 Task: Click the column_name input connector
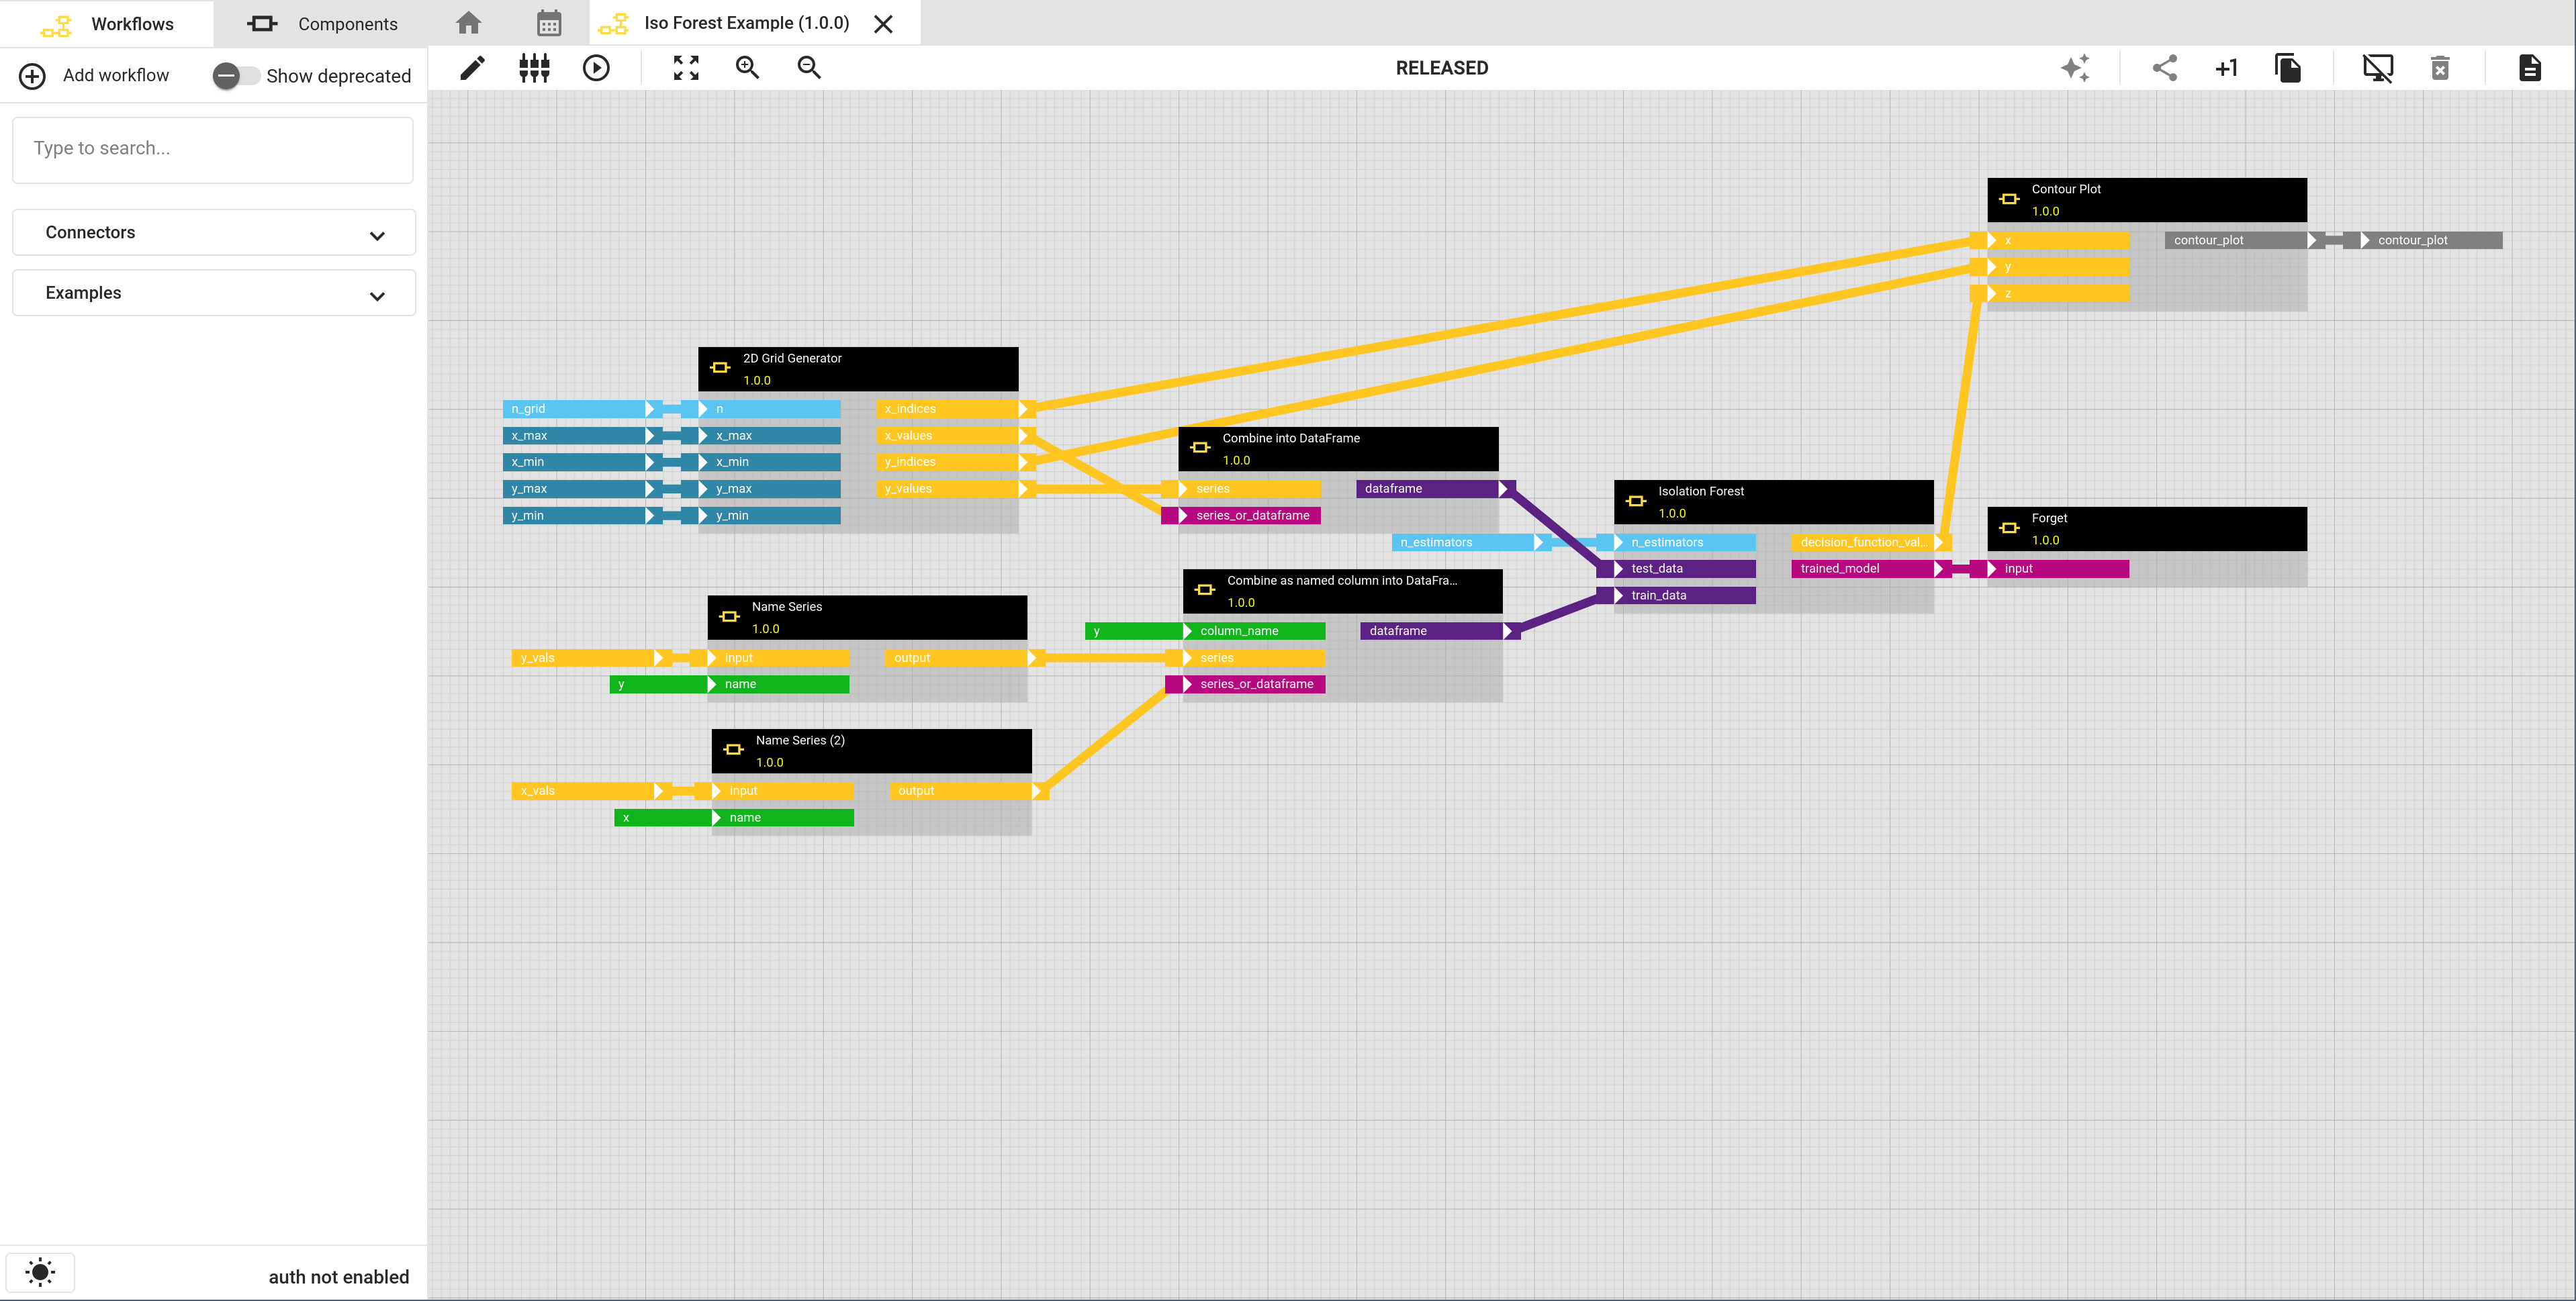[x=1254, y=632]
